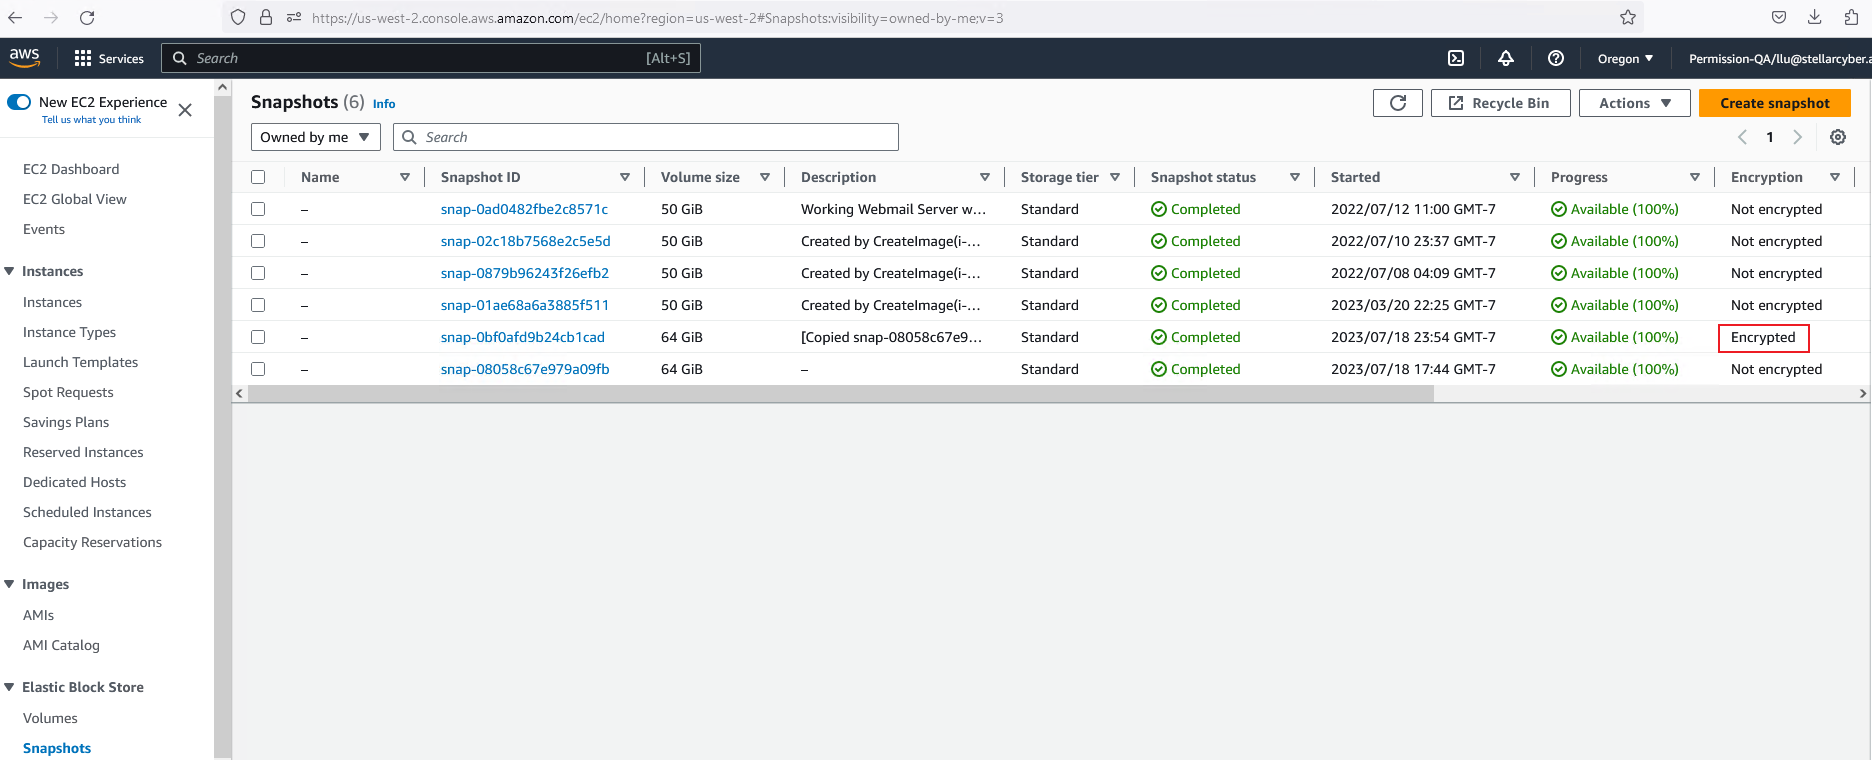Check the select-all snapshots checkbox
The image size is (1872, 760).
point(258,177)
